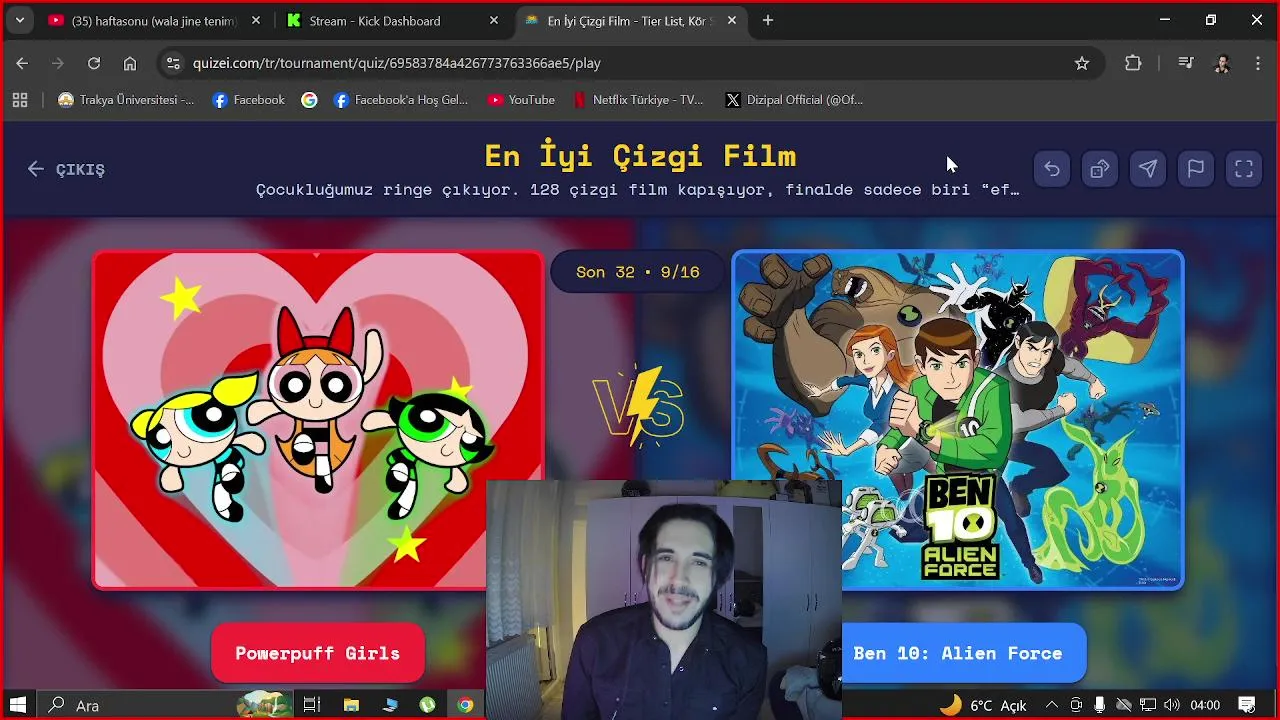Click the En İyi Çizgi Film title
This screenshot has width=1280, height=720.
click(640, 156)
